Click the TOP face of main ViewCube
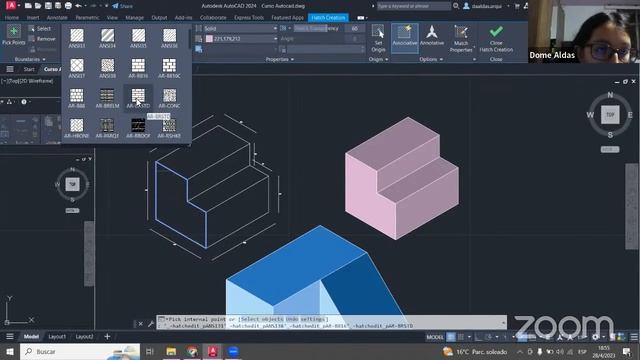Image resolution: width=640 pixels, height=360 pixels. tap(610, 115)
